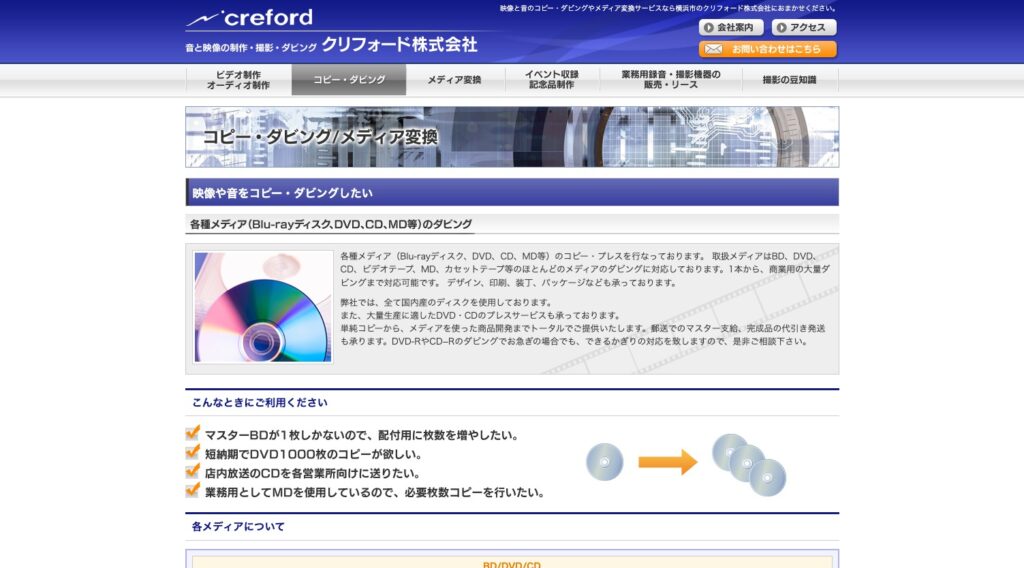Click the クリフォード株式会社 company name
This screenshot has width=1024, height=568.
399,44
